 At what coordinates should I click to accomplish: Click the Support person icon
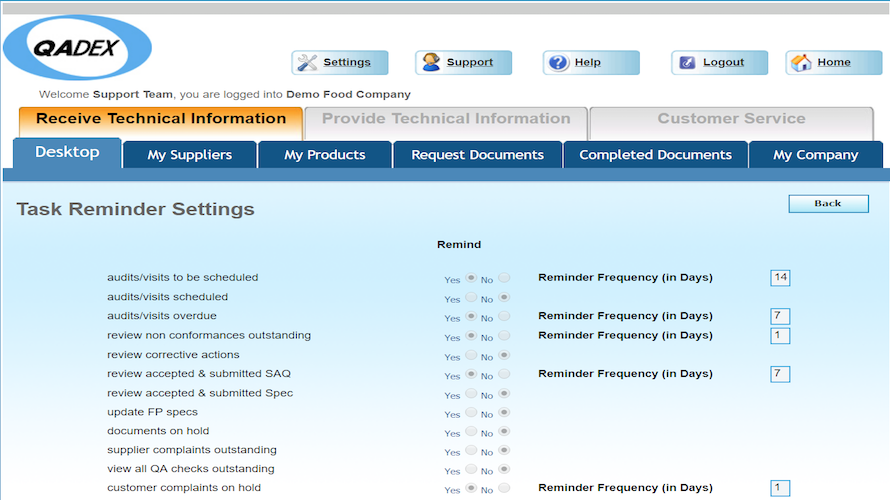[431, 62]
